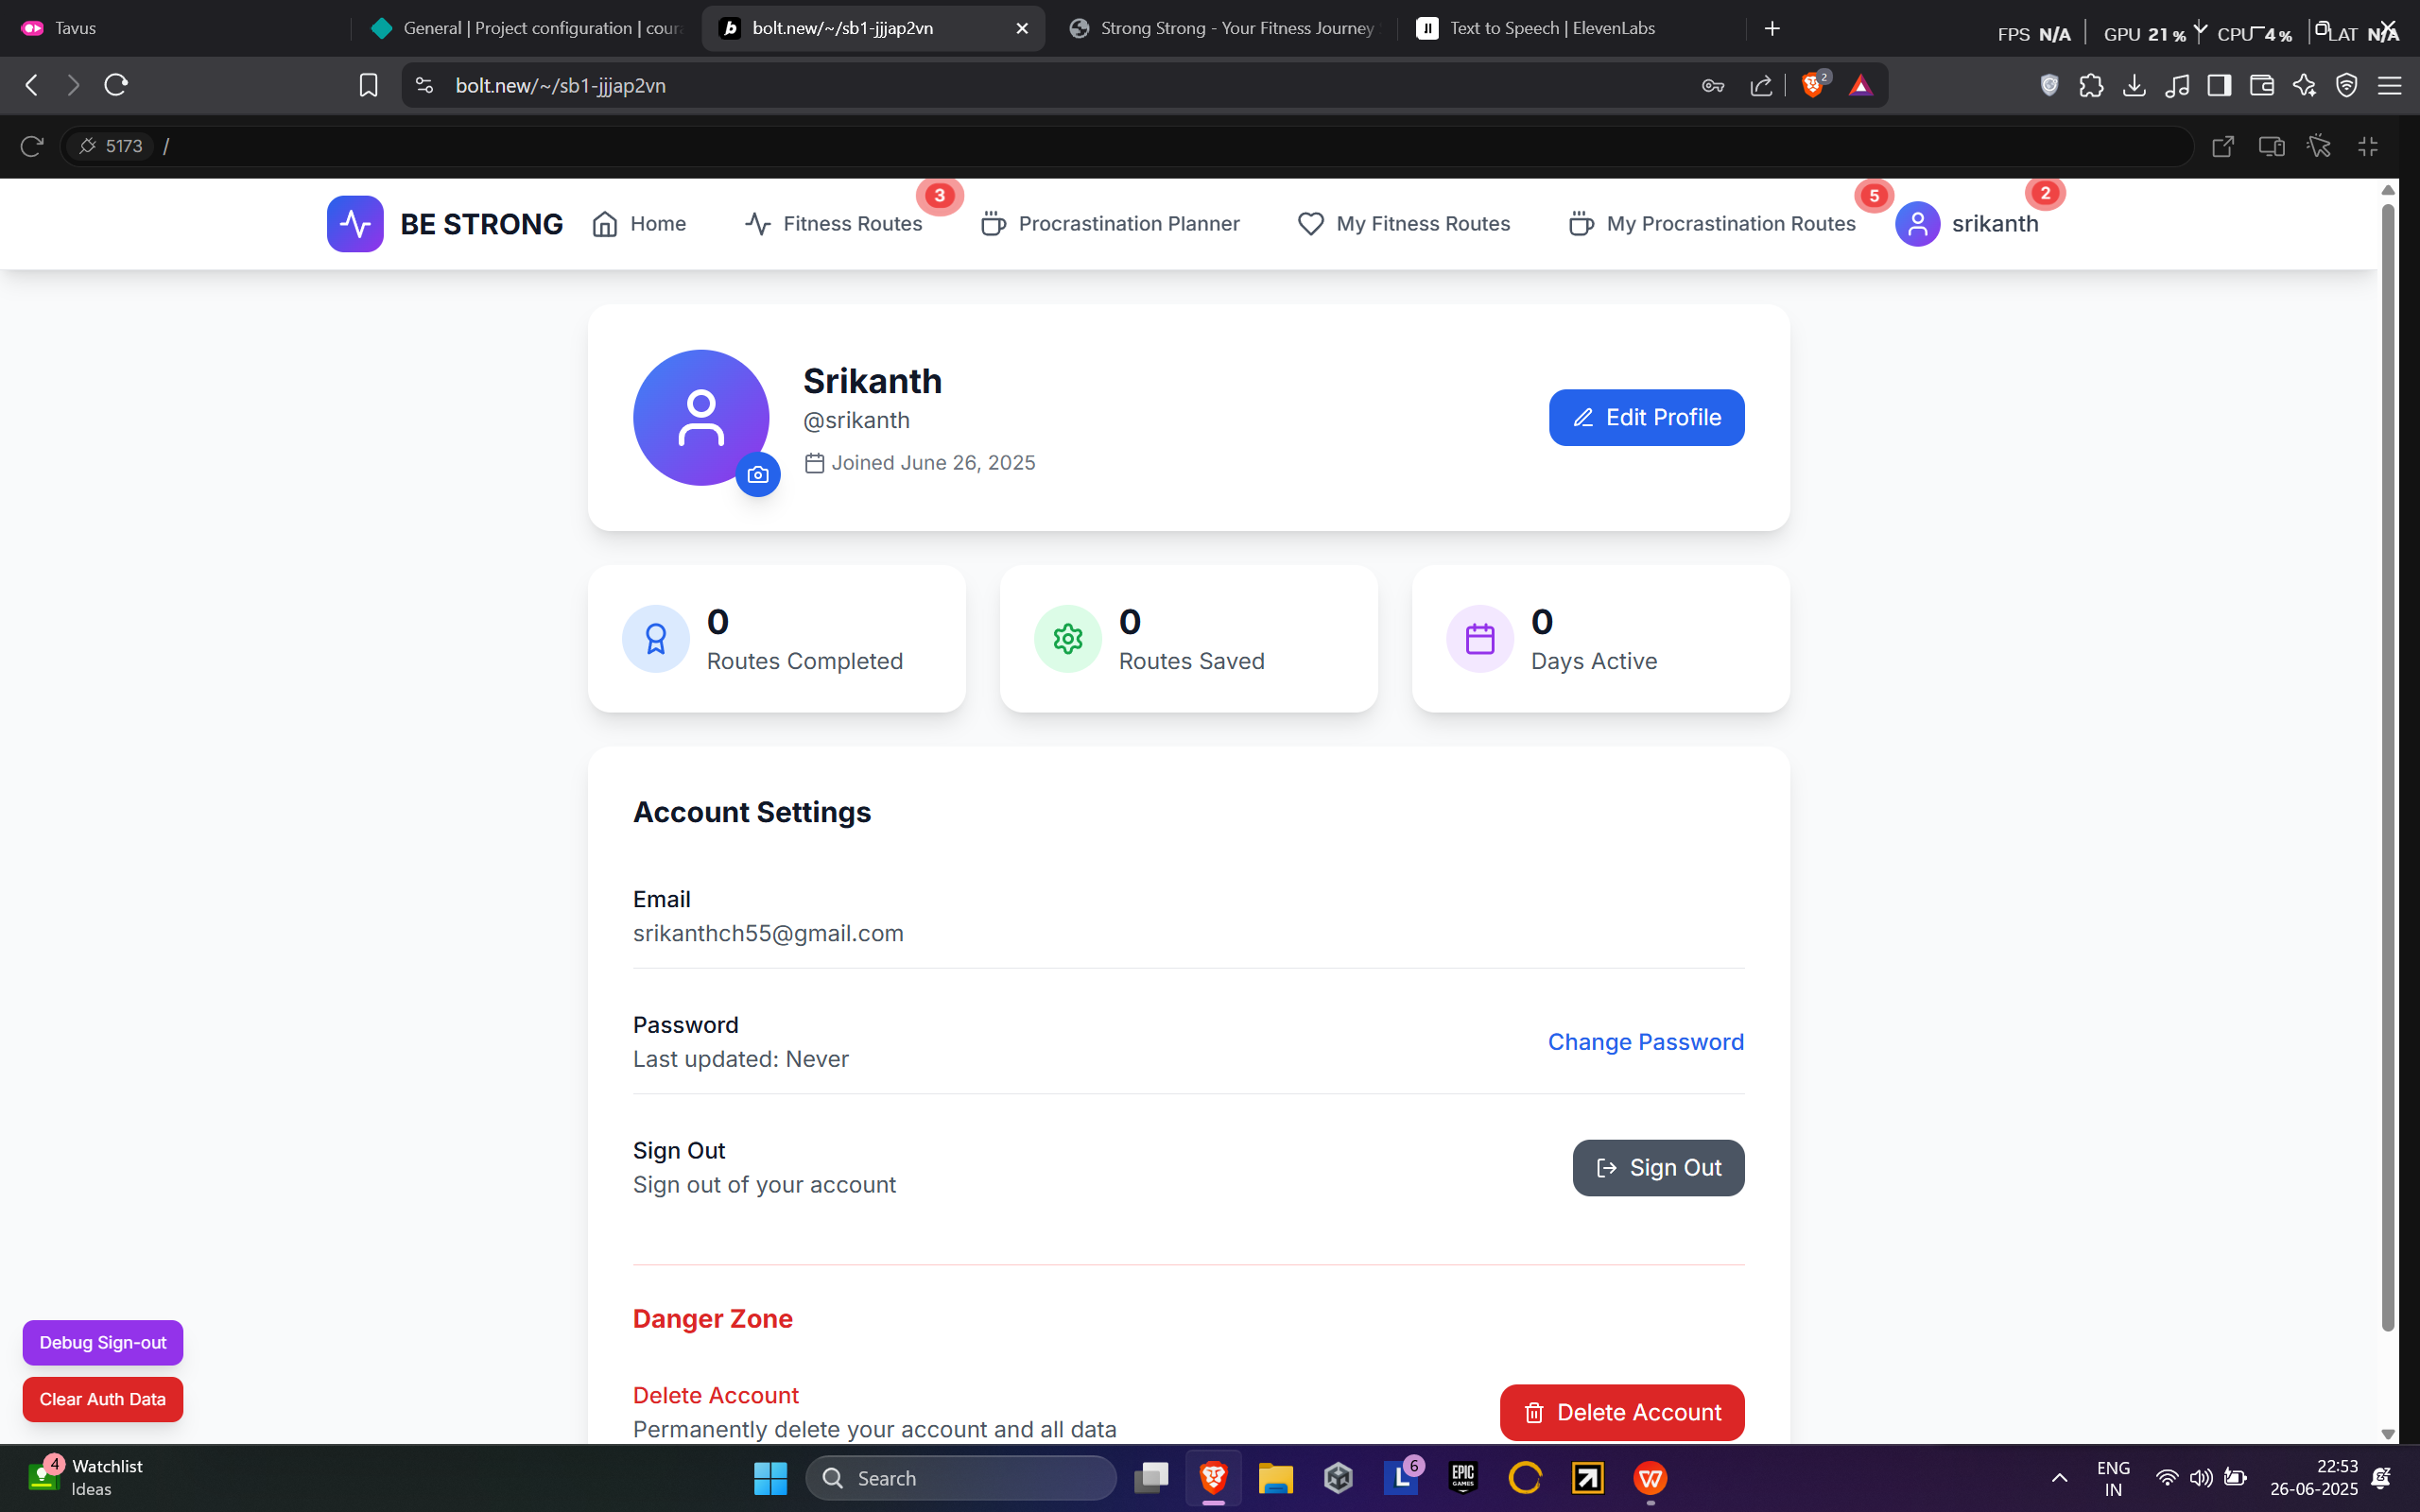Click the BE STRONG logo icon

pyautogui.click(x=355, y=223)
